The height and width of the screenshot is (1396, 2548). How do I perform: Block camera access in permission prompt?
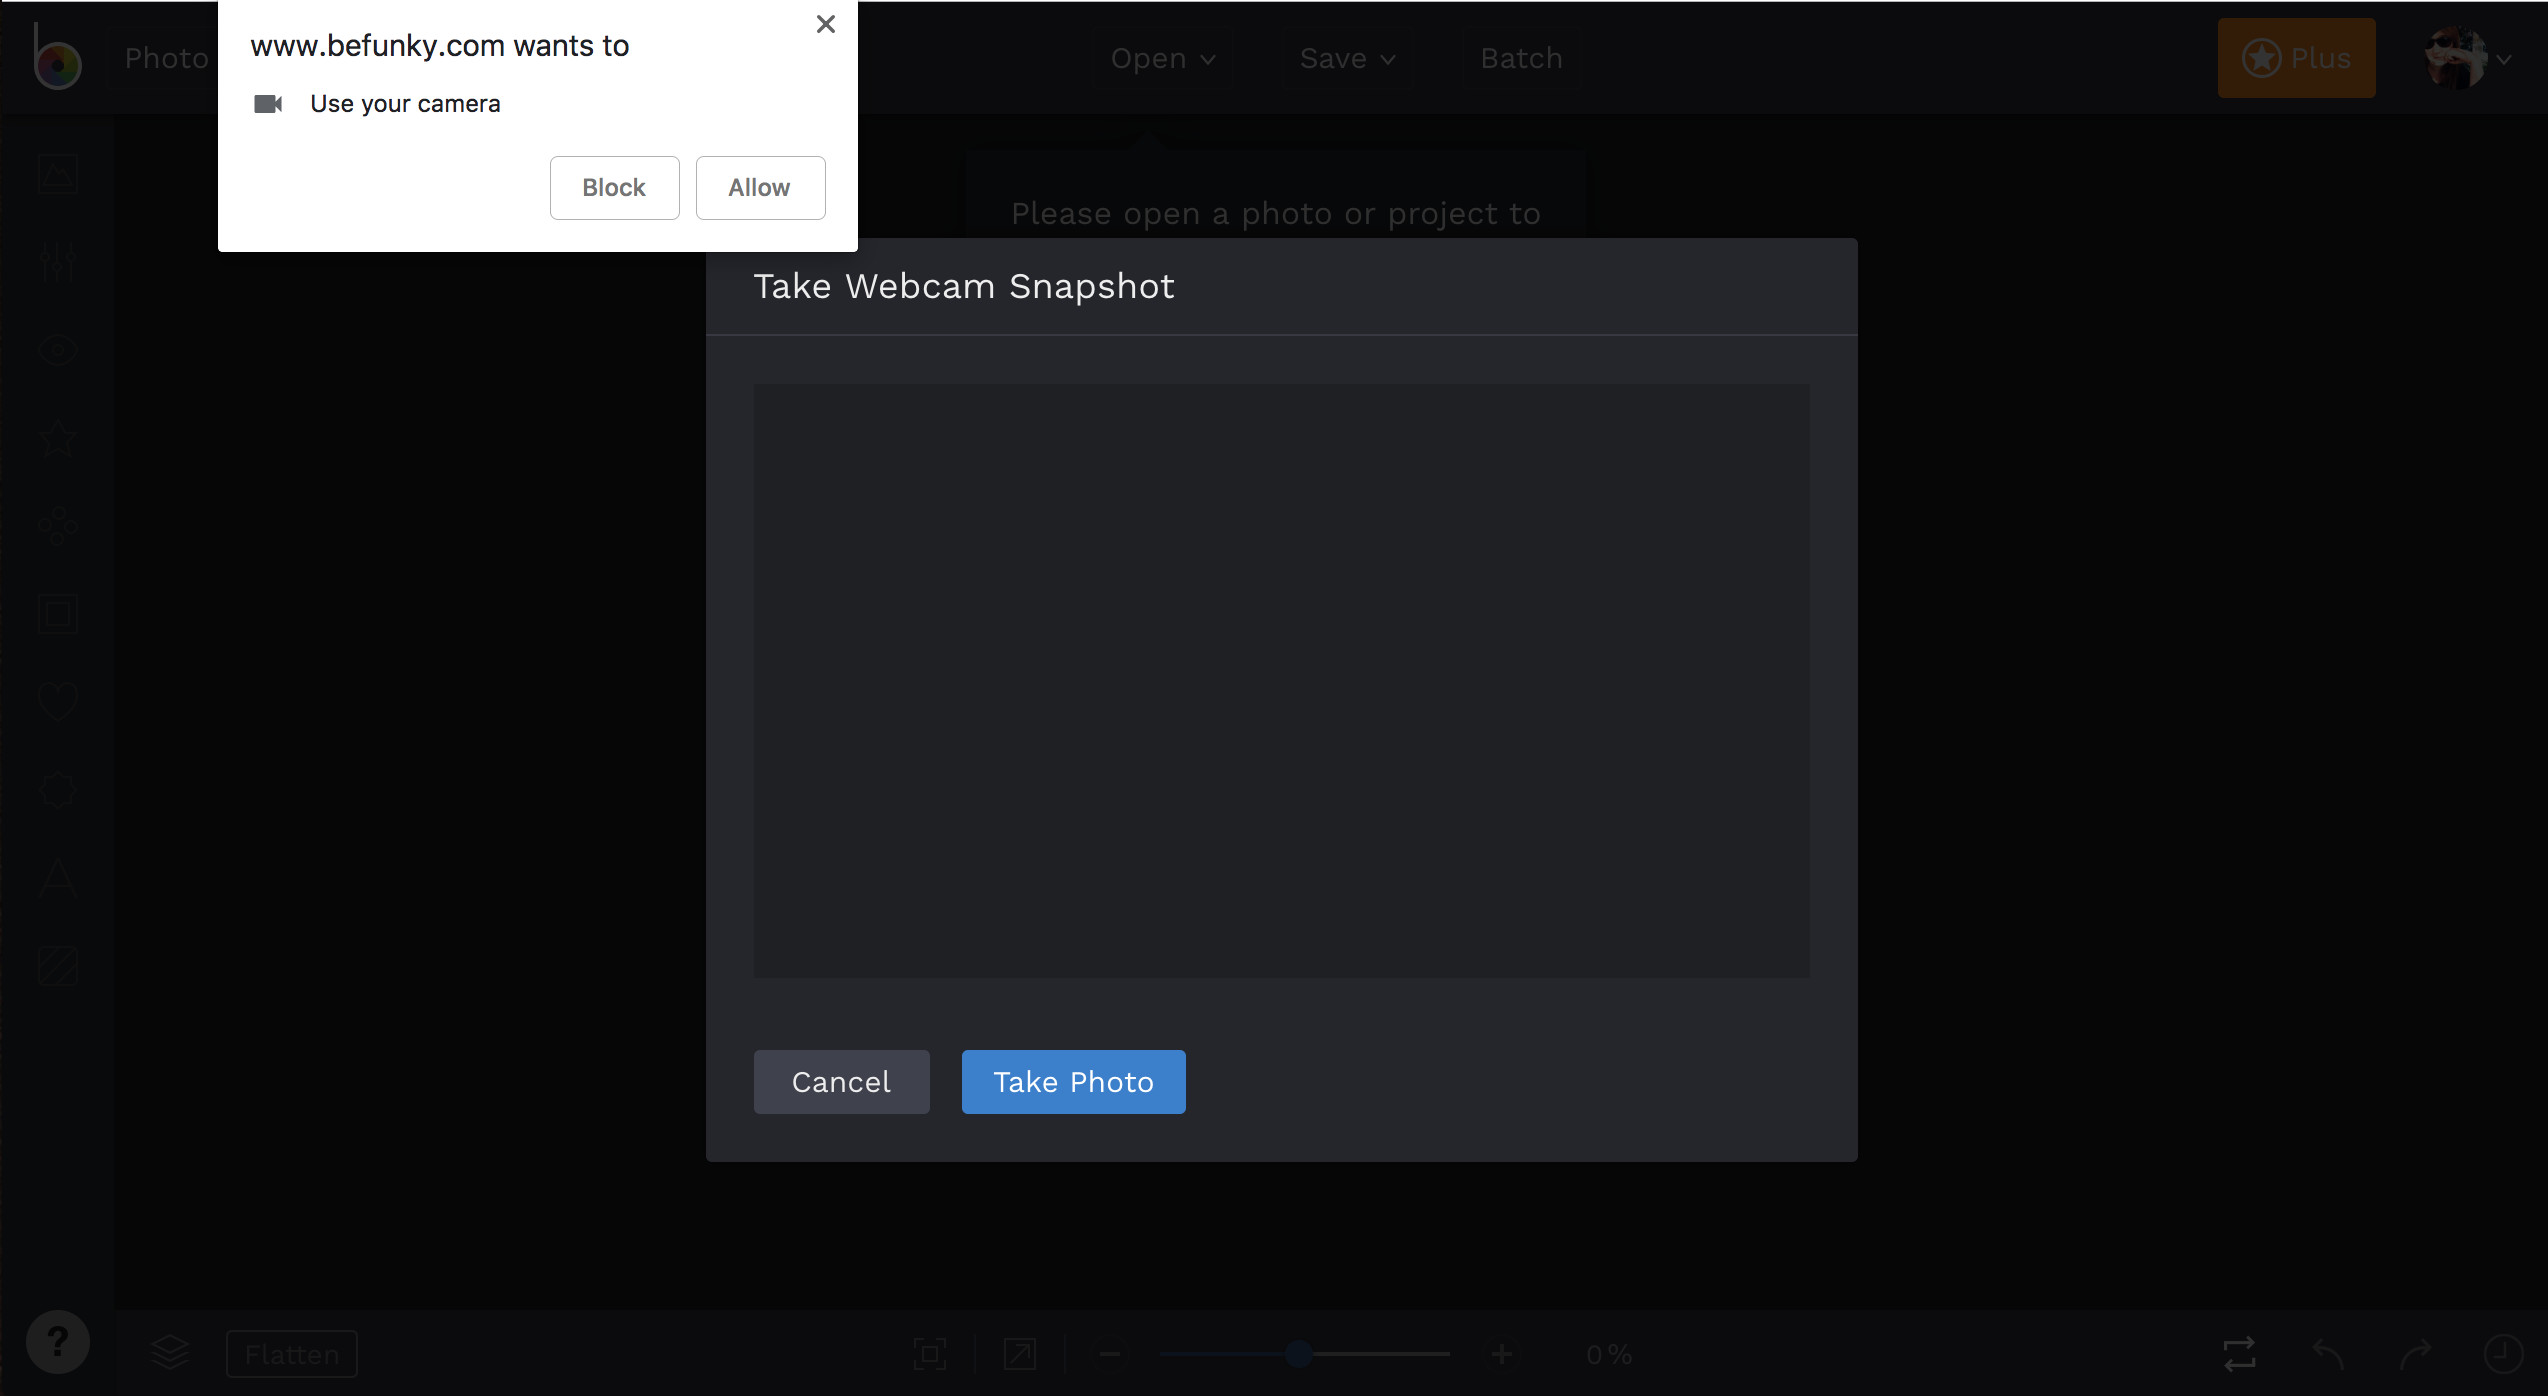614,188
